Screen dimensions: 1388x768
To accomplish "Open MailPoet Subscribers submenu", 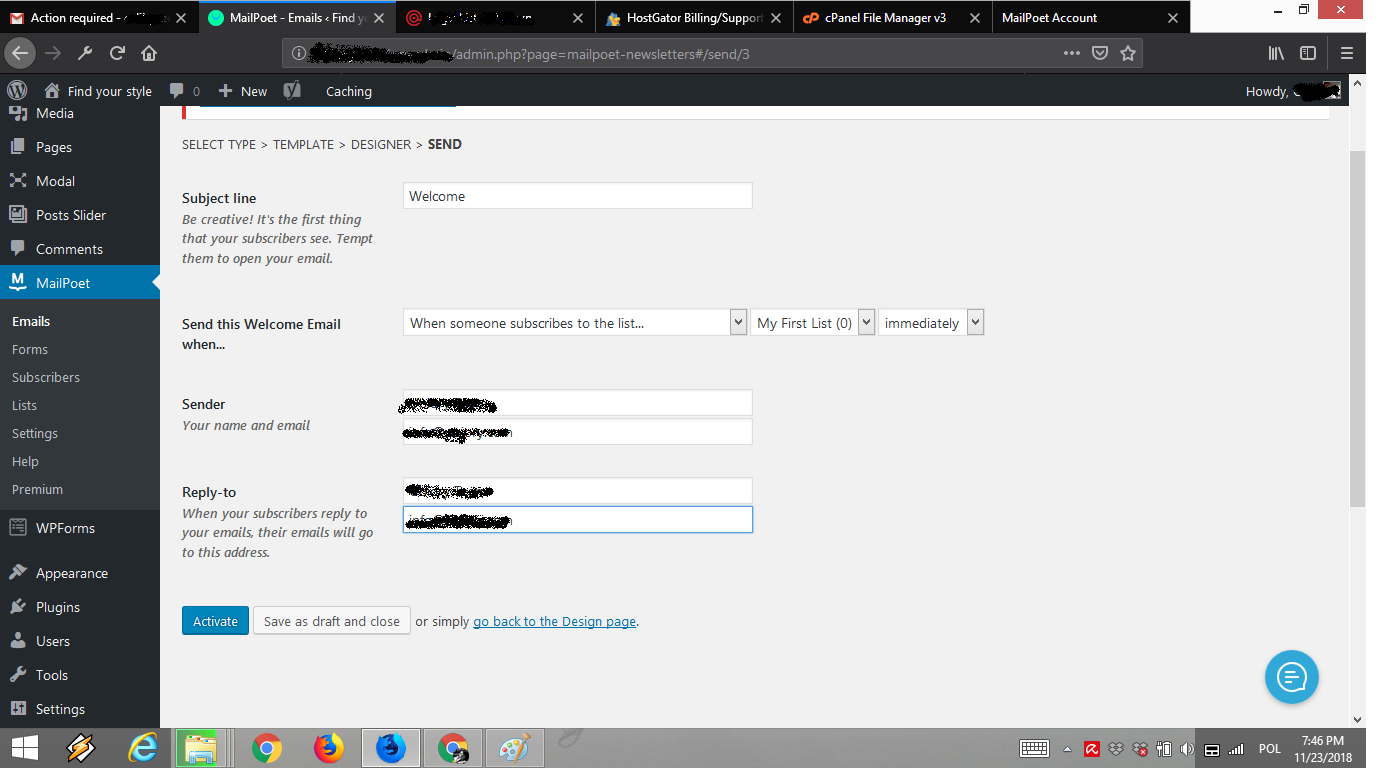I will [46, 377].
